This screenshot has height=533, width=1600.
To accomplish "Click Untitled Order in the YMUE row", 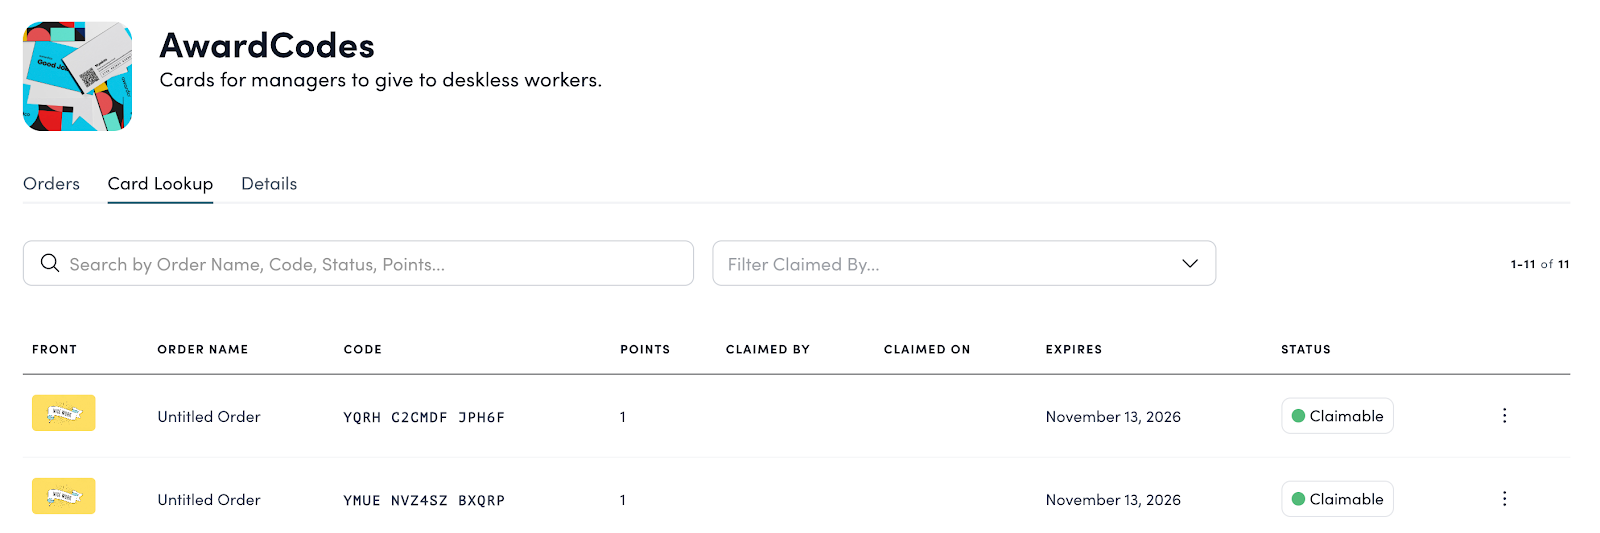I will click(209, 500).
